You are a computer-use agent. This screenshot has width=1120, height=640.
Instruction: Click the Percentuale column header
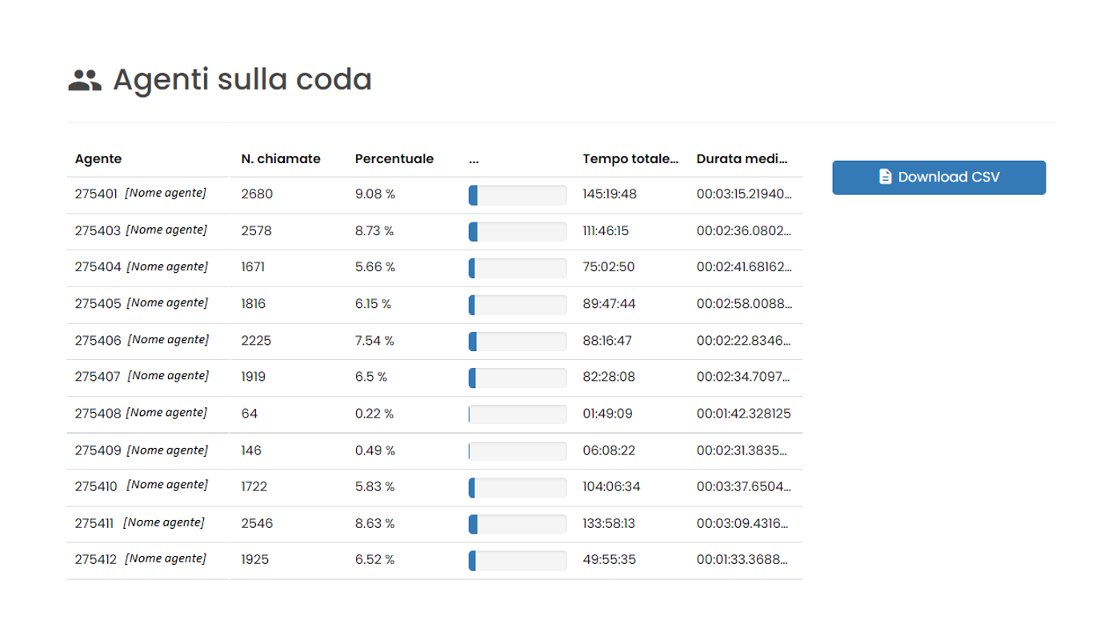tap(394, 158)
